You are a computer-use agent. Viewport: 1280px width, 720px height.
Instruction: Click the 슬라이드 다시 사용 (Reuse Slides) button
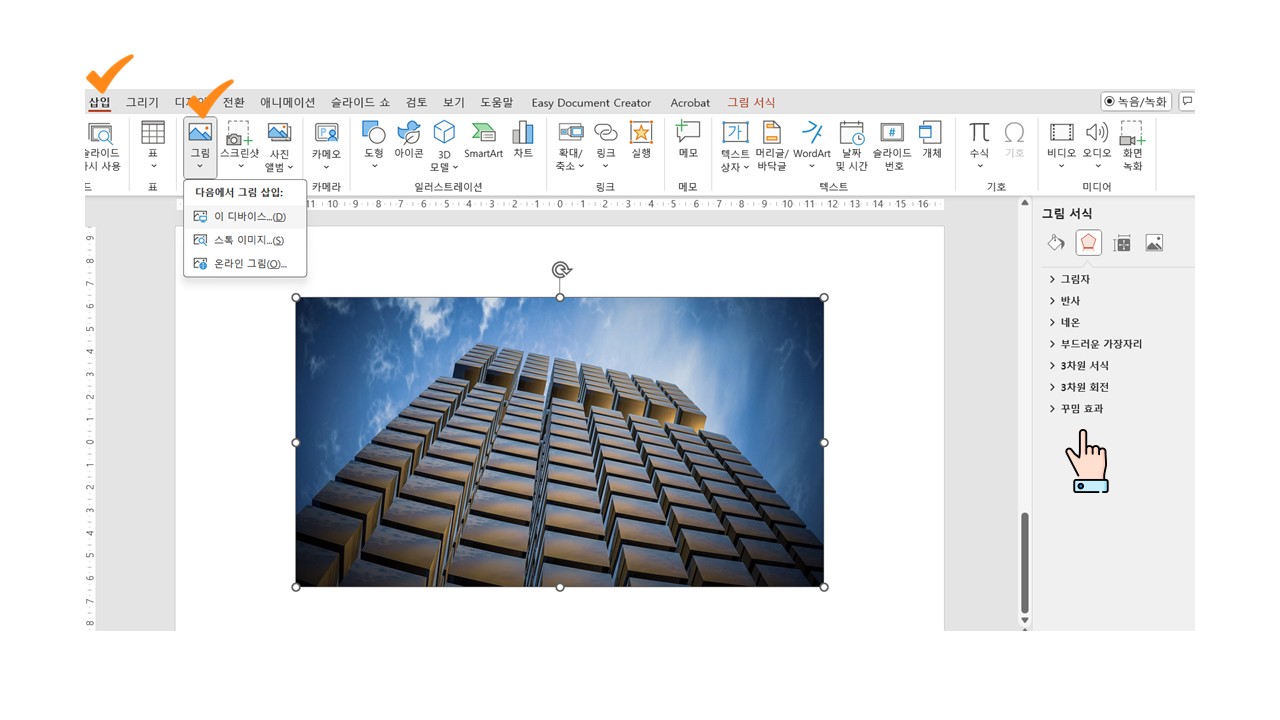coord(101,147)
